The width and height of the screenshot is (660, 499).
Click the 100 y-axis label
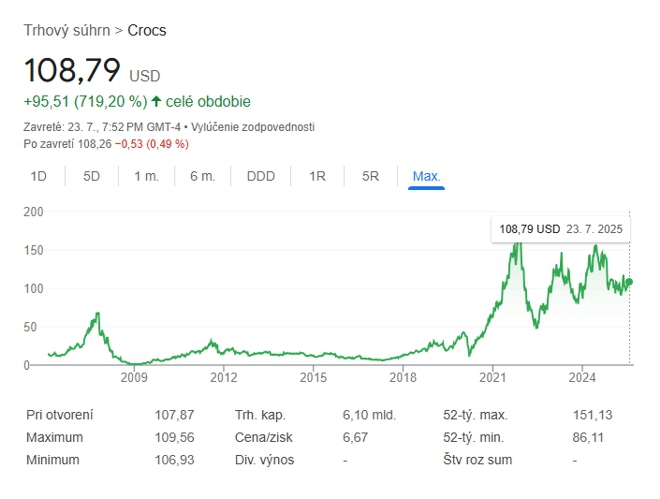pos(33,289)
